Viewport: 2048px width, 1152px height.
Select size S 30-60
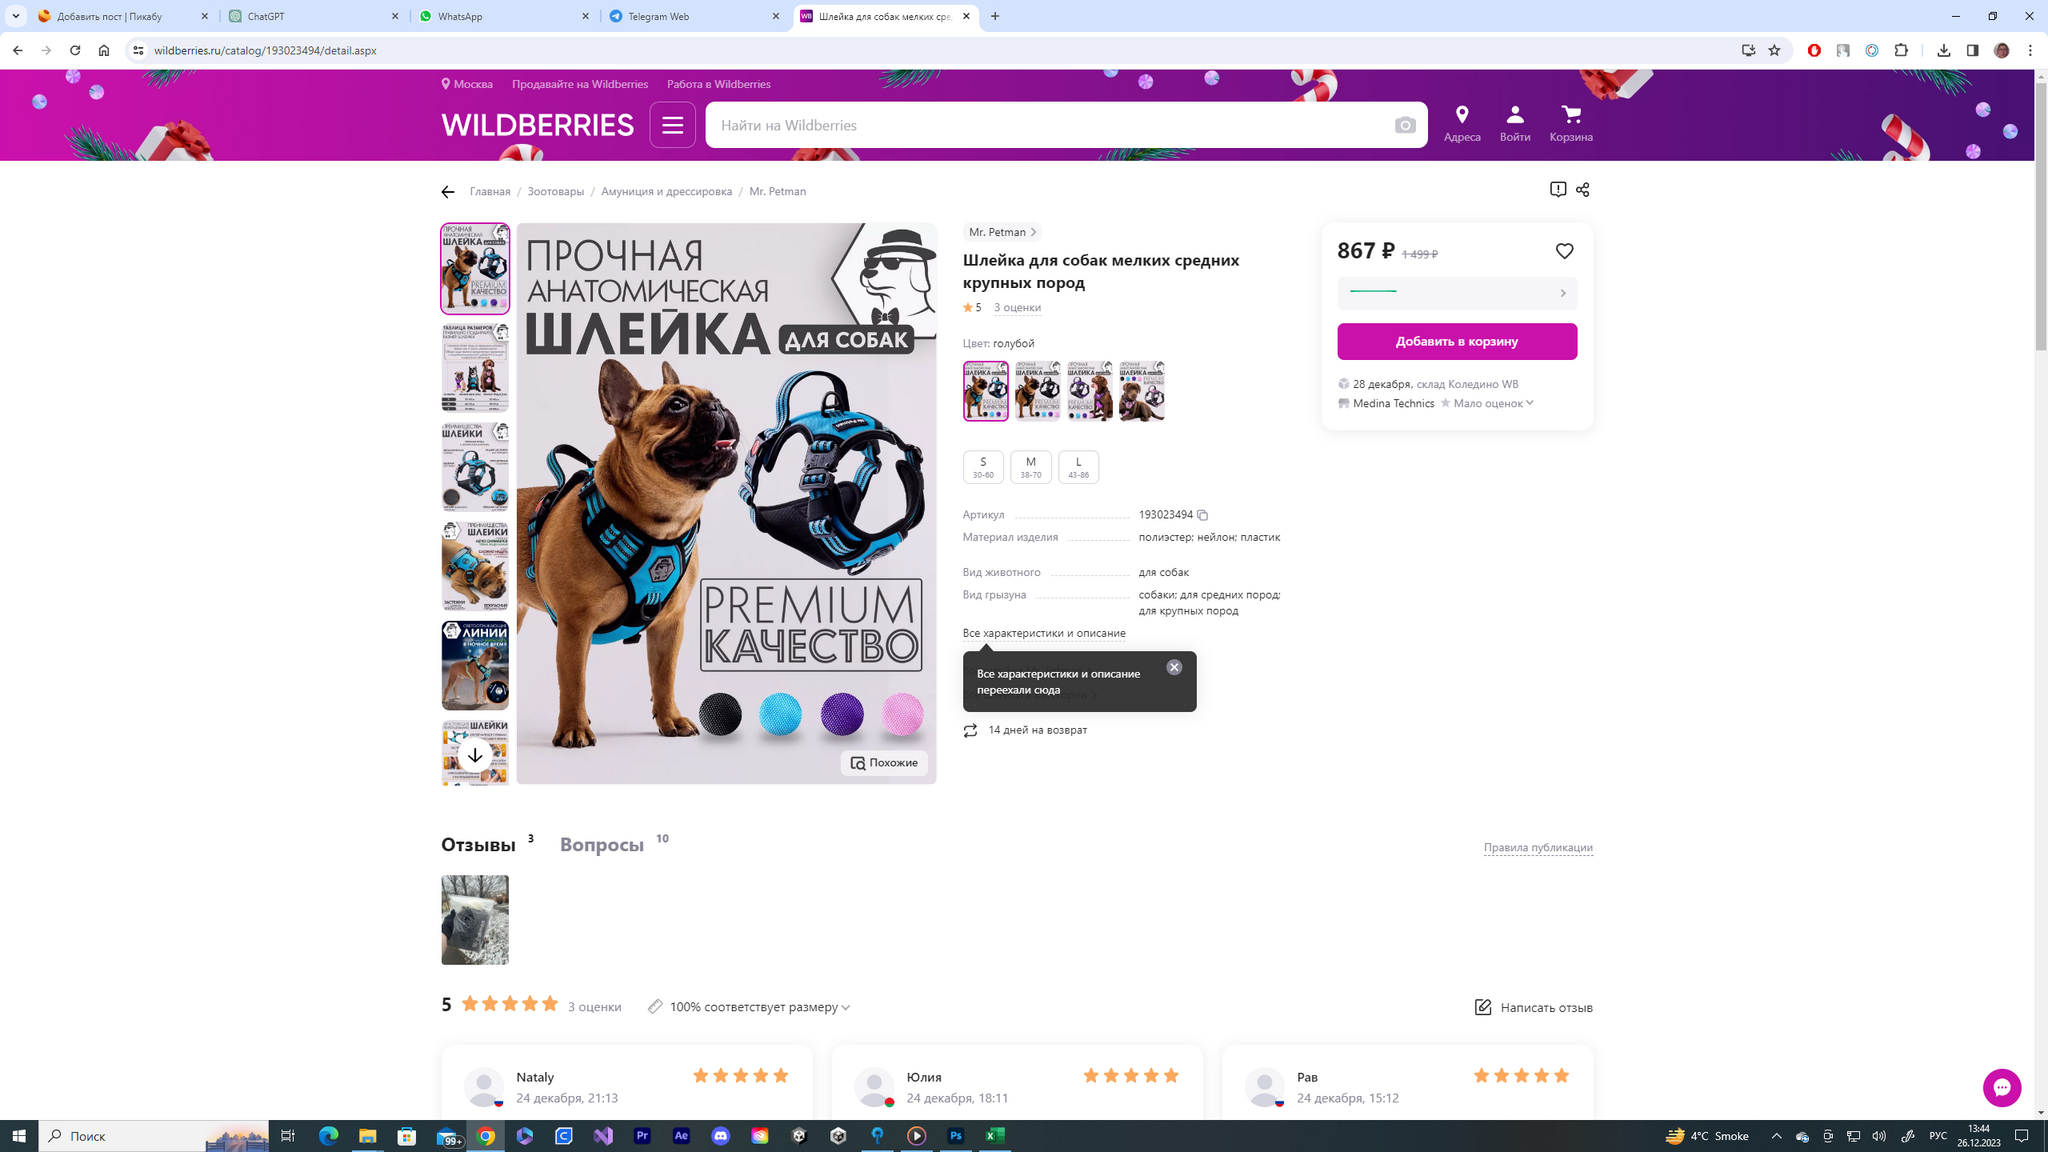pos(983,467)
